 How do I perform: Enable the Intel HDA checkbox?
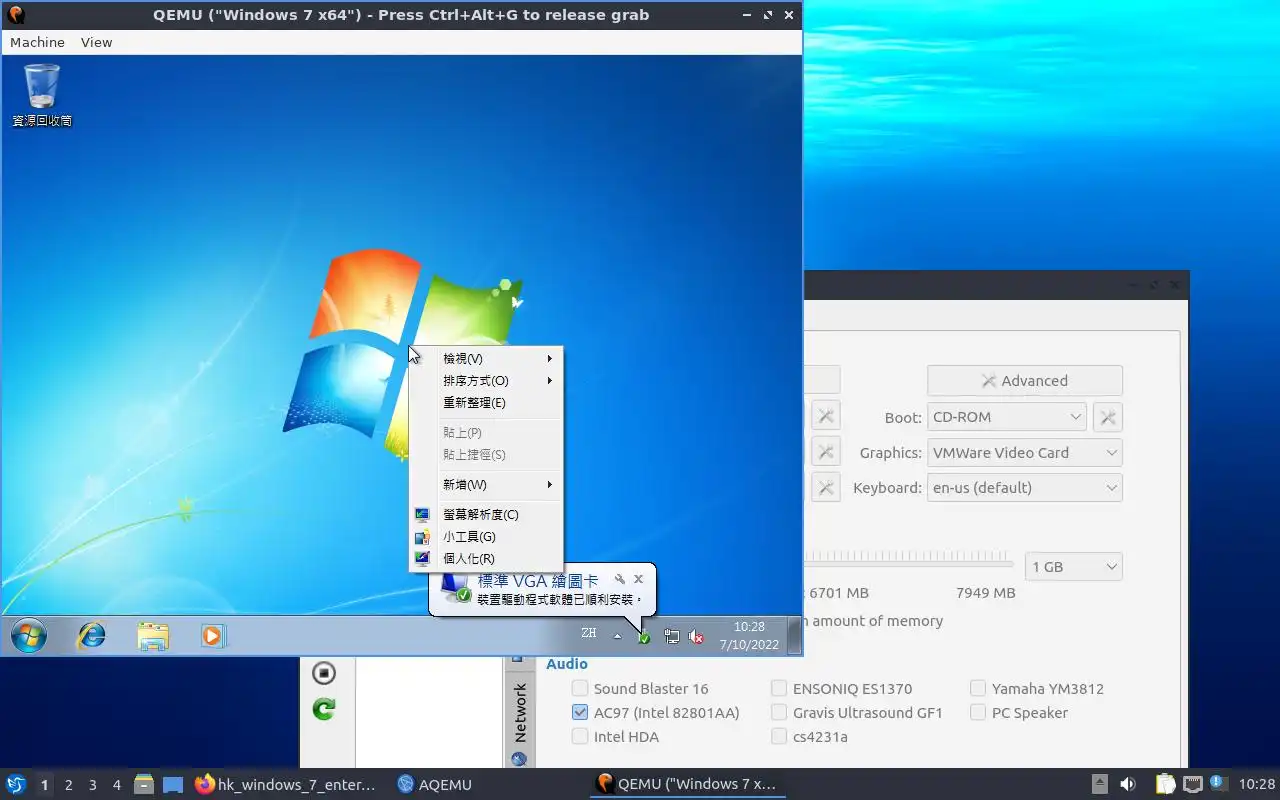coord(580,736)
